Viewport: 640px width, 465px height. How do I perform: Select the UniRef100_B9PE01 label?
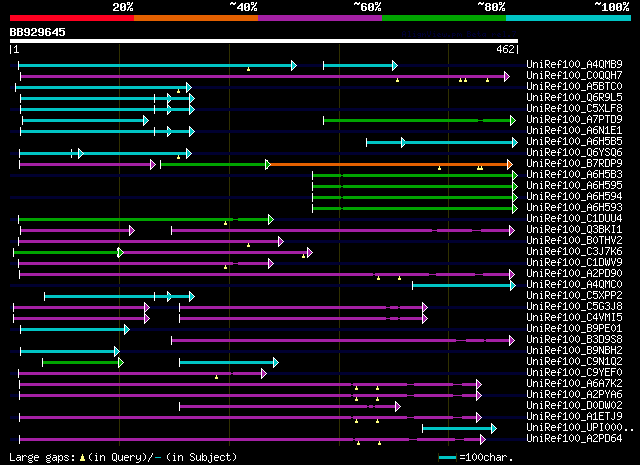[x=574, y=329]
